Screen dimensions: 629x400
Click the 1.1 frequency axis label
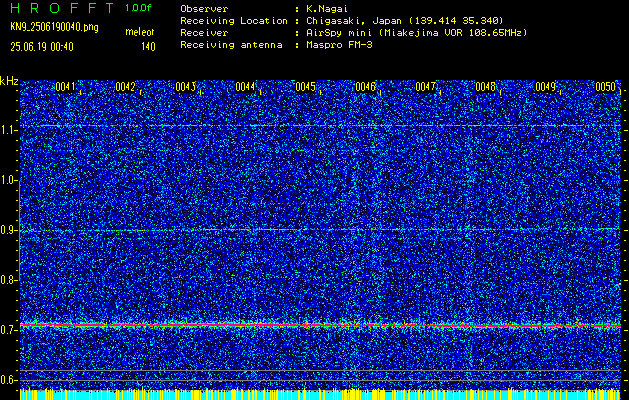click(x=8, y=130)
